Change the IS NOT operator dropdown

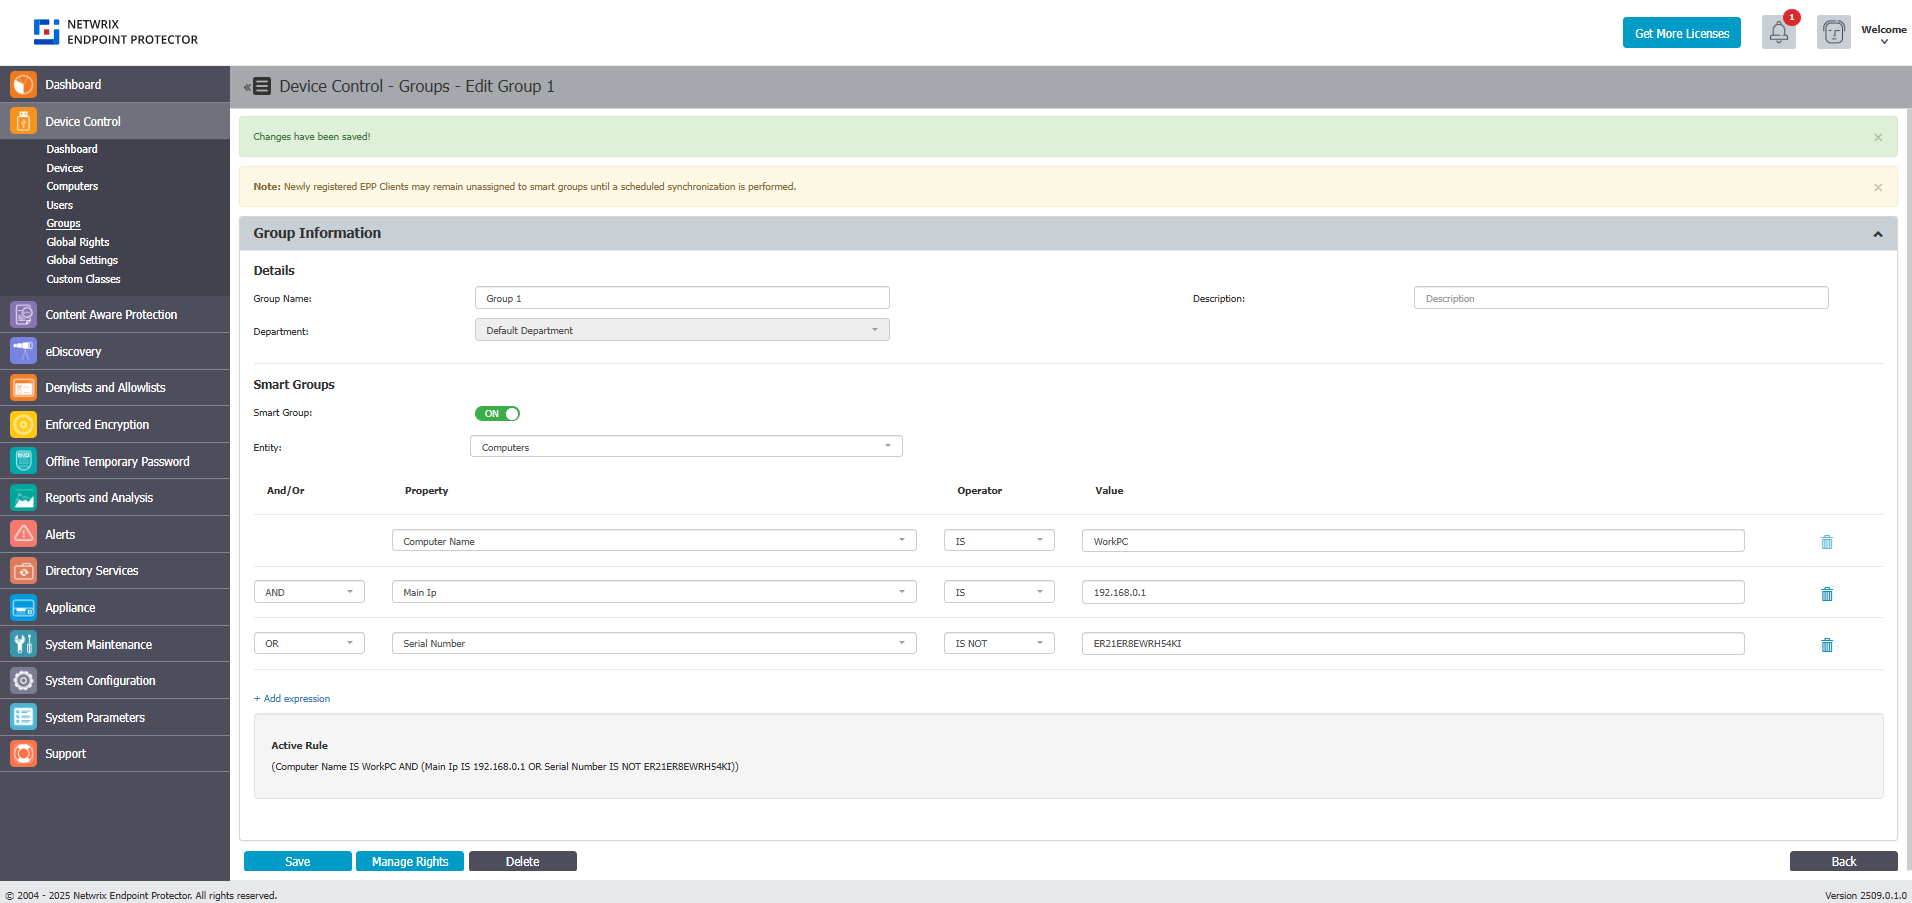point(998,643)
